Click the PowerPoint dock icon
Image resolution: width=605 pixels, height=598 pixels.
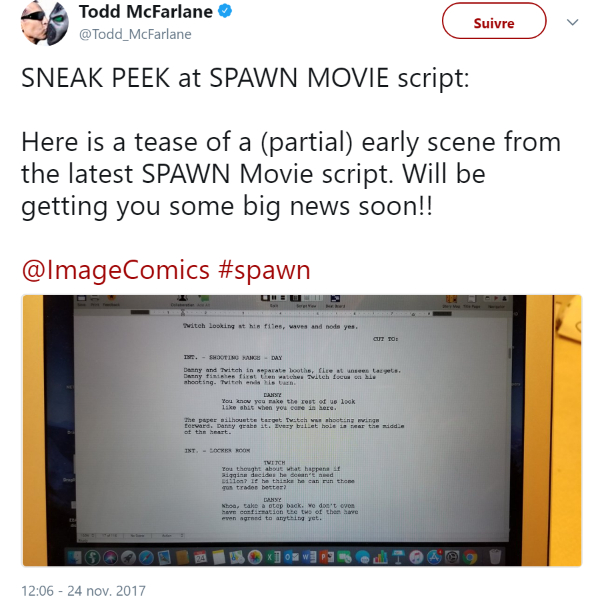pyautogui.click(x=326, y=557)
